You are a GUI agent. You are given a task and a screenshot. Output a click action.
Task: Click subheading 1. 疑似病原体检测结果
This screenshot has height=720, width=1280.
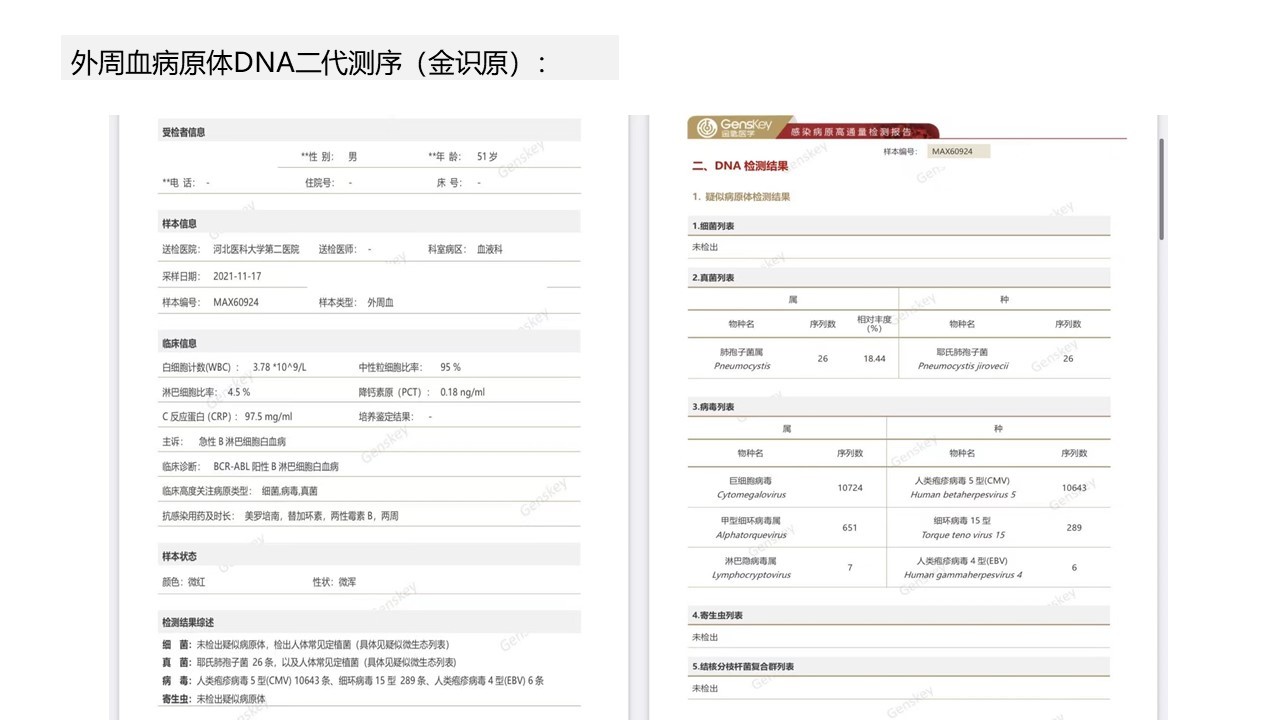(x=741, y=197)
